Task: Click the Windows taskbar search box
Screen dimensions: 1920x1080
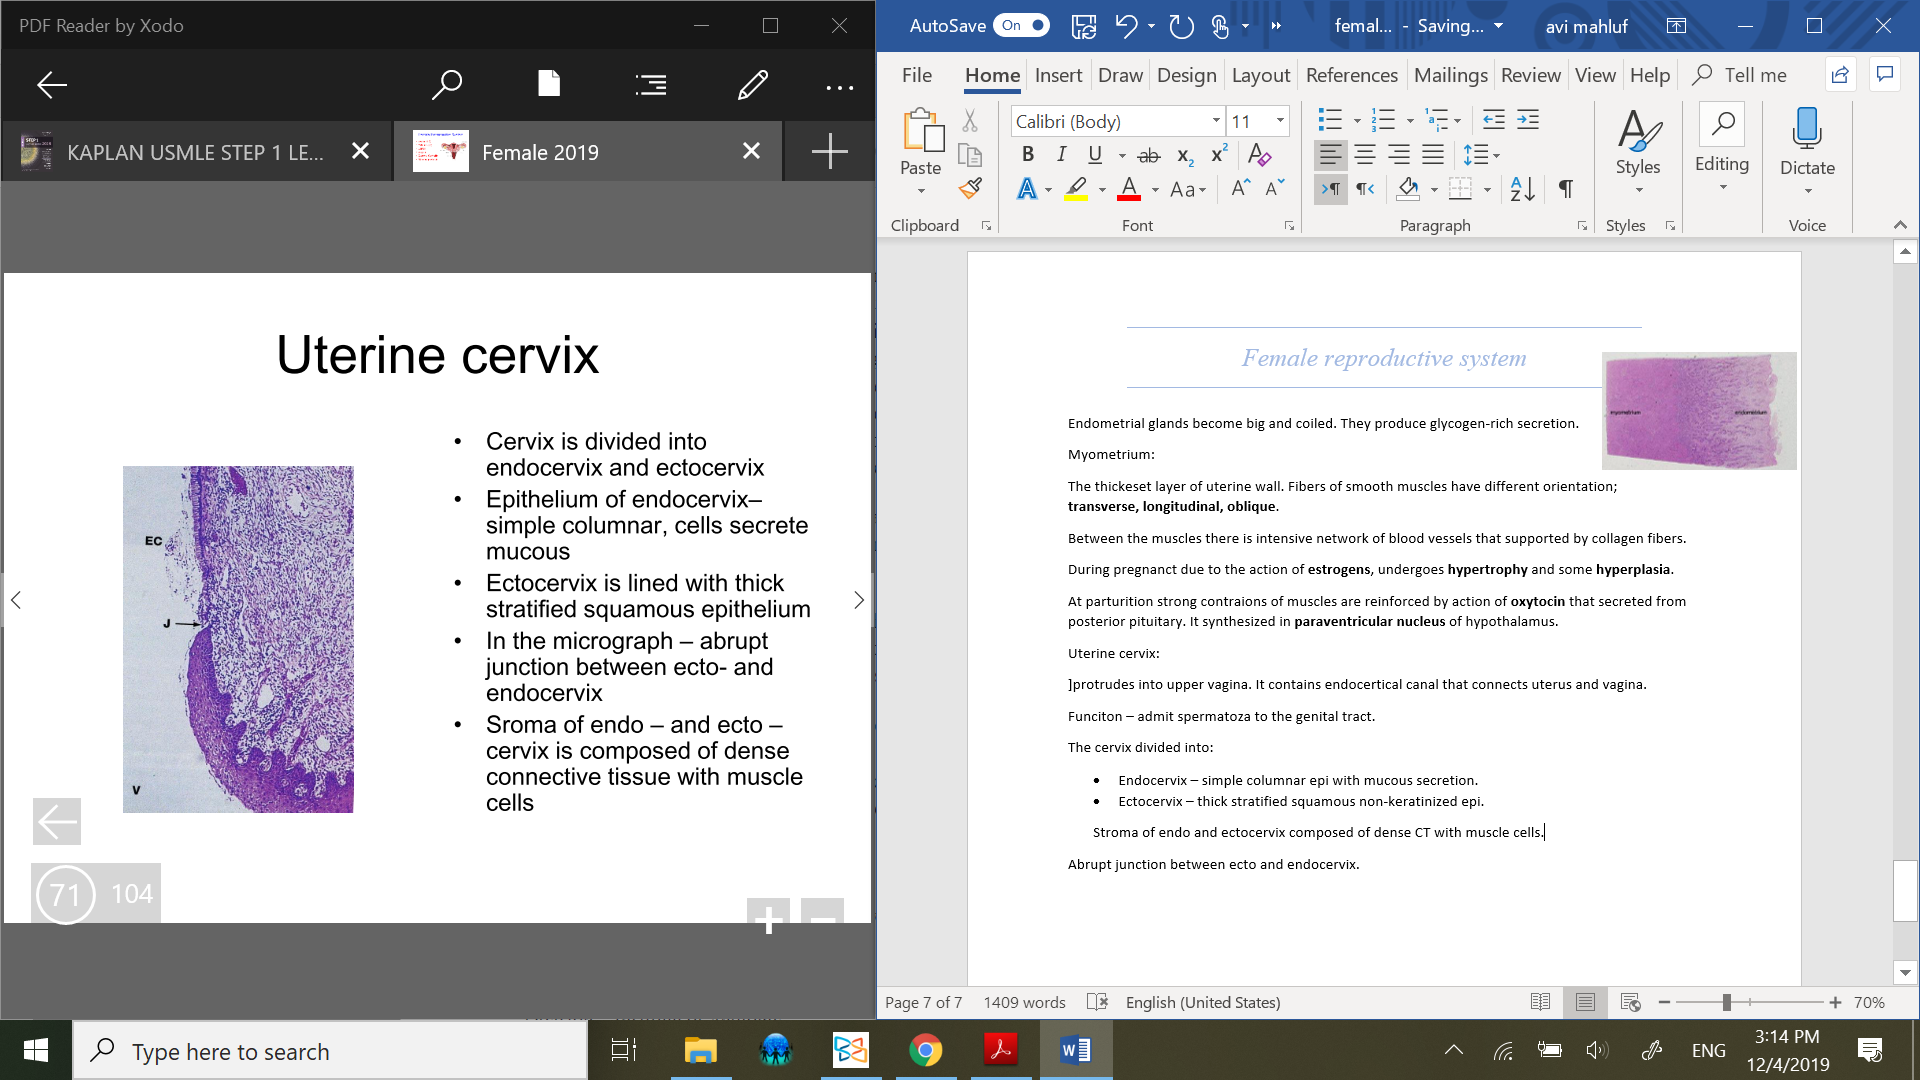Action: tap(330, 1051)
